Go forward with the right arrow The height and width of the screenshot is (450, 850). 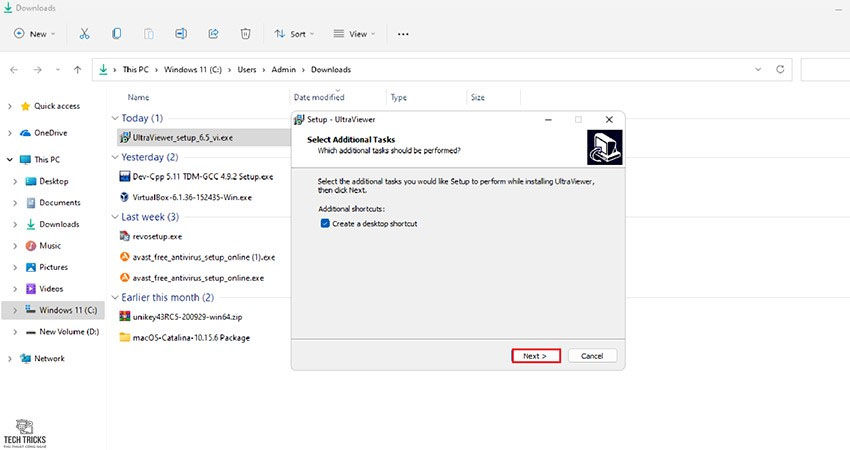[37, 69]
